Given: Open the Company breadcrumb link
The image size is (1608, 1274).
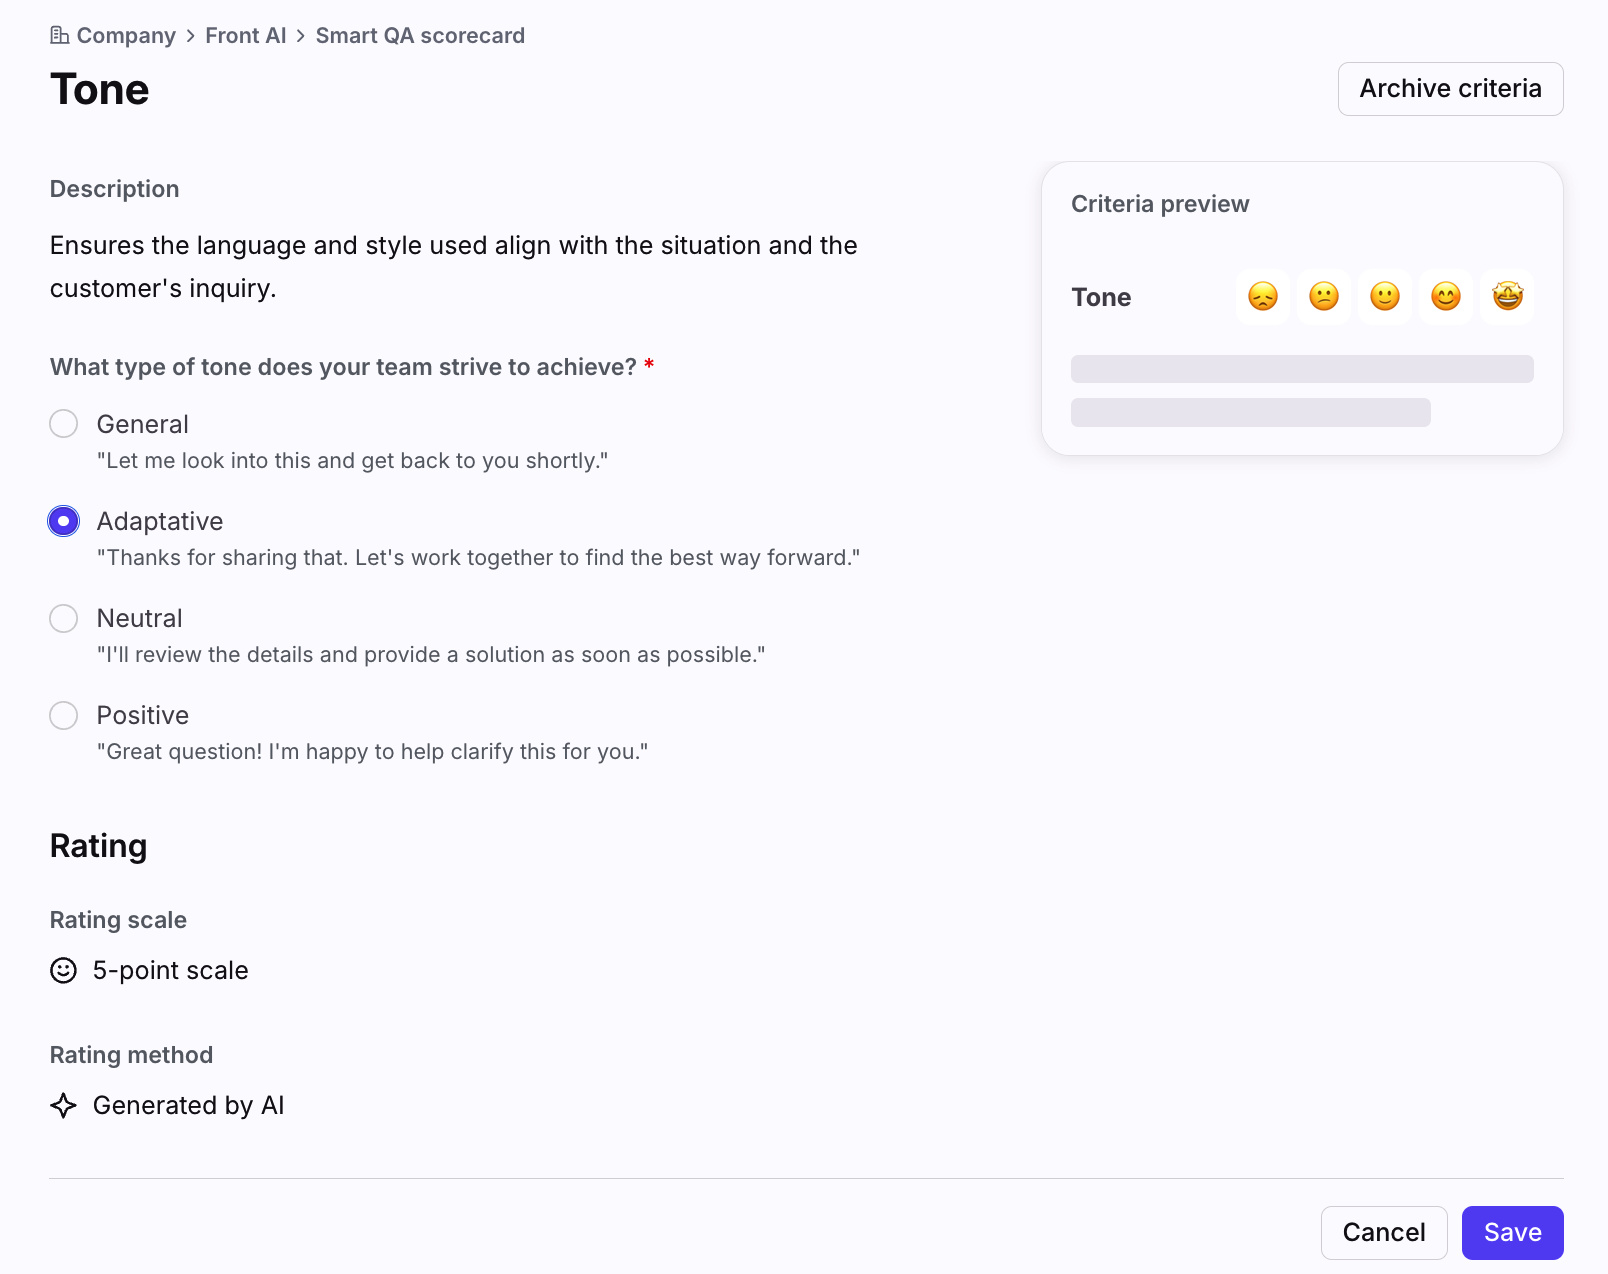Looking at the screenshot, I should point(126,36).
